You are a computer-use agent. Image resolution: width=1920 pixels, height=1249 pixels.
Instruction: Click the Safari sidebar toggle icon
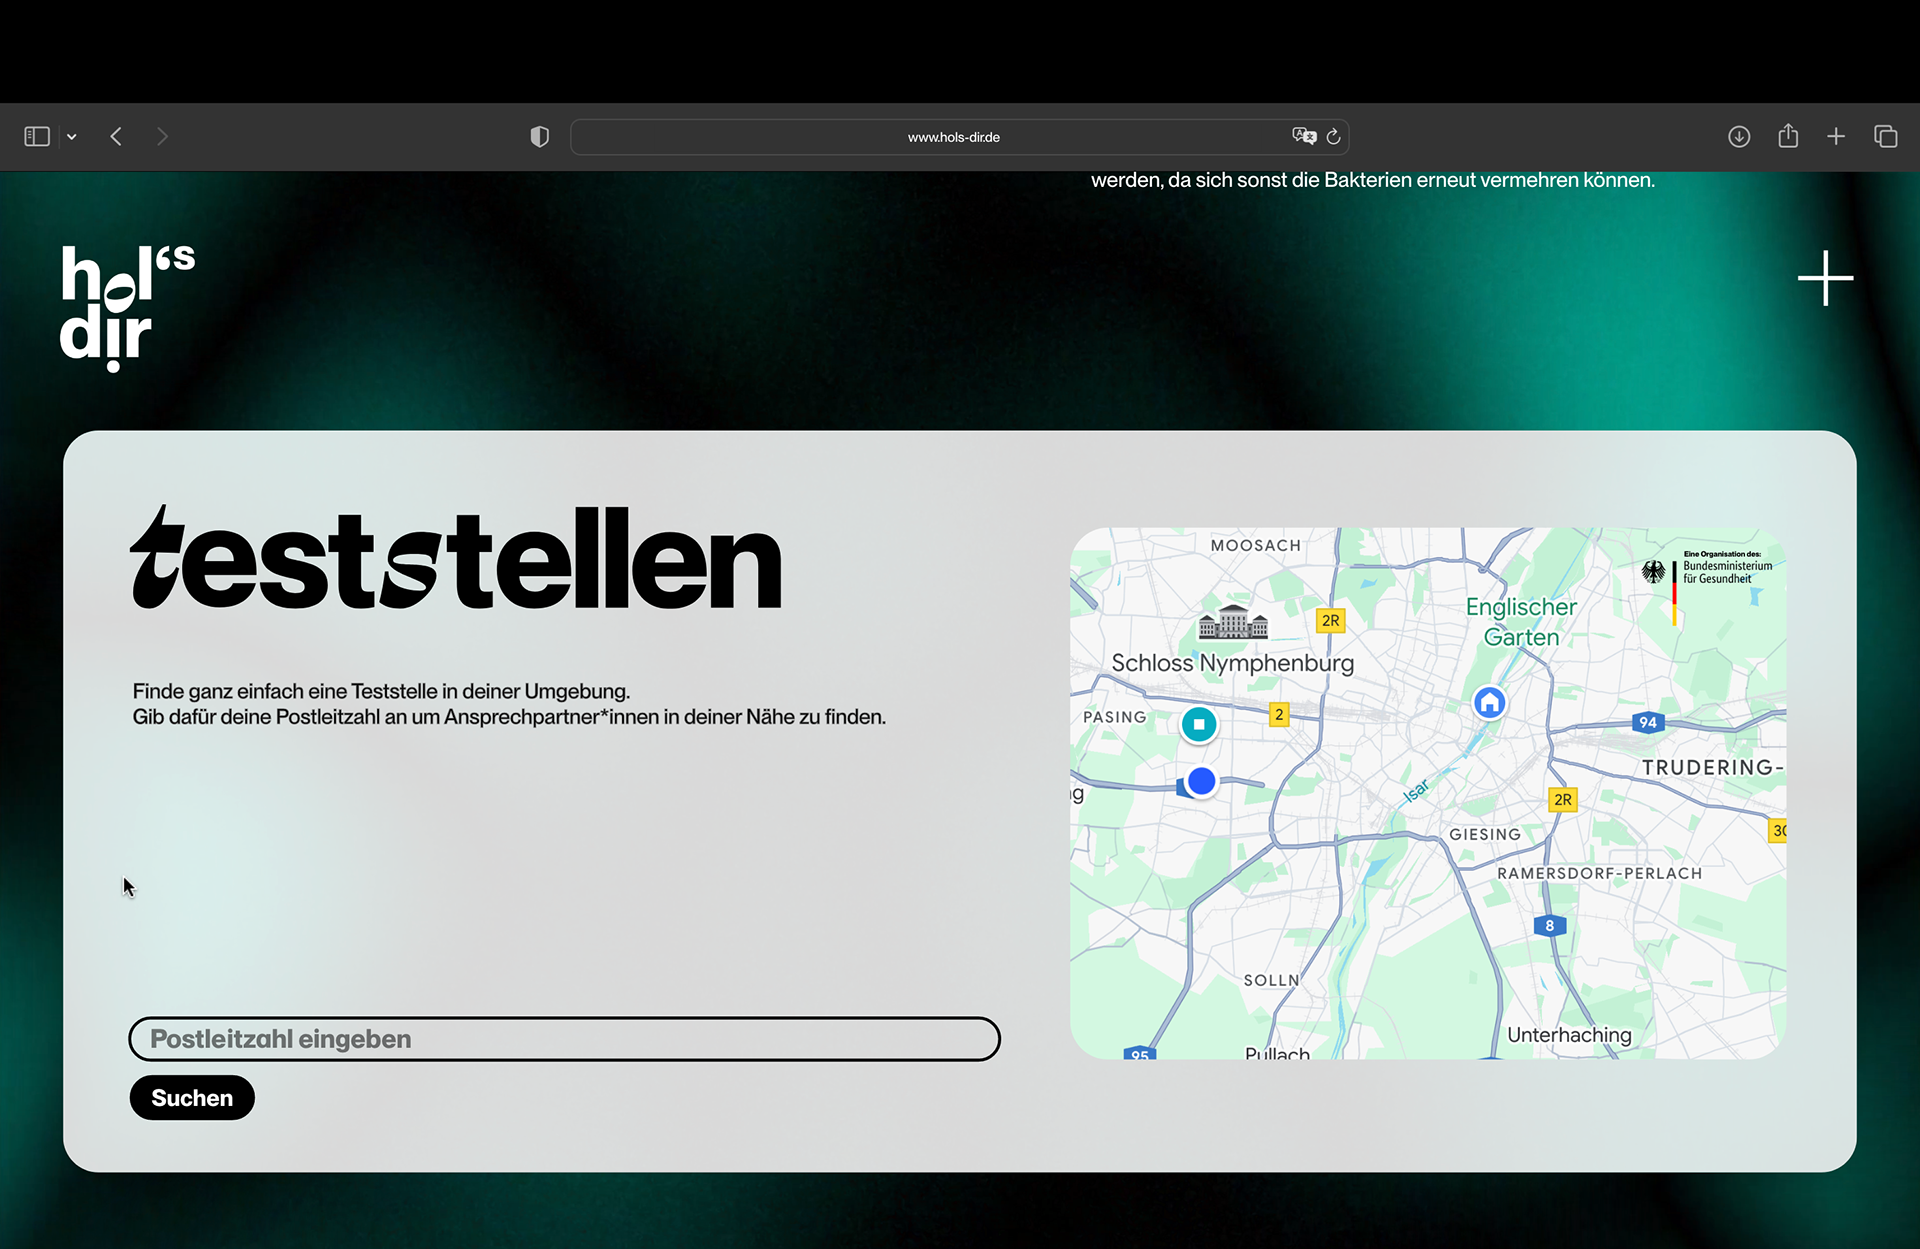(37, 137)
